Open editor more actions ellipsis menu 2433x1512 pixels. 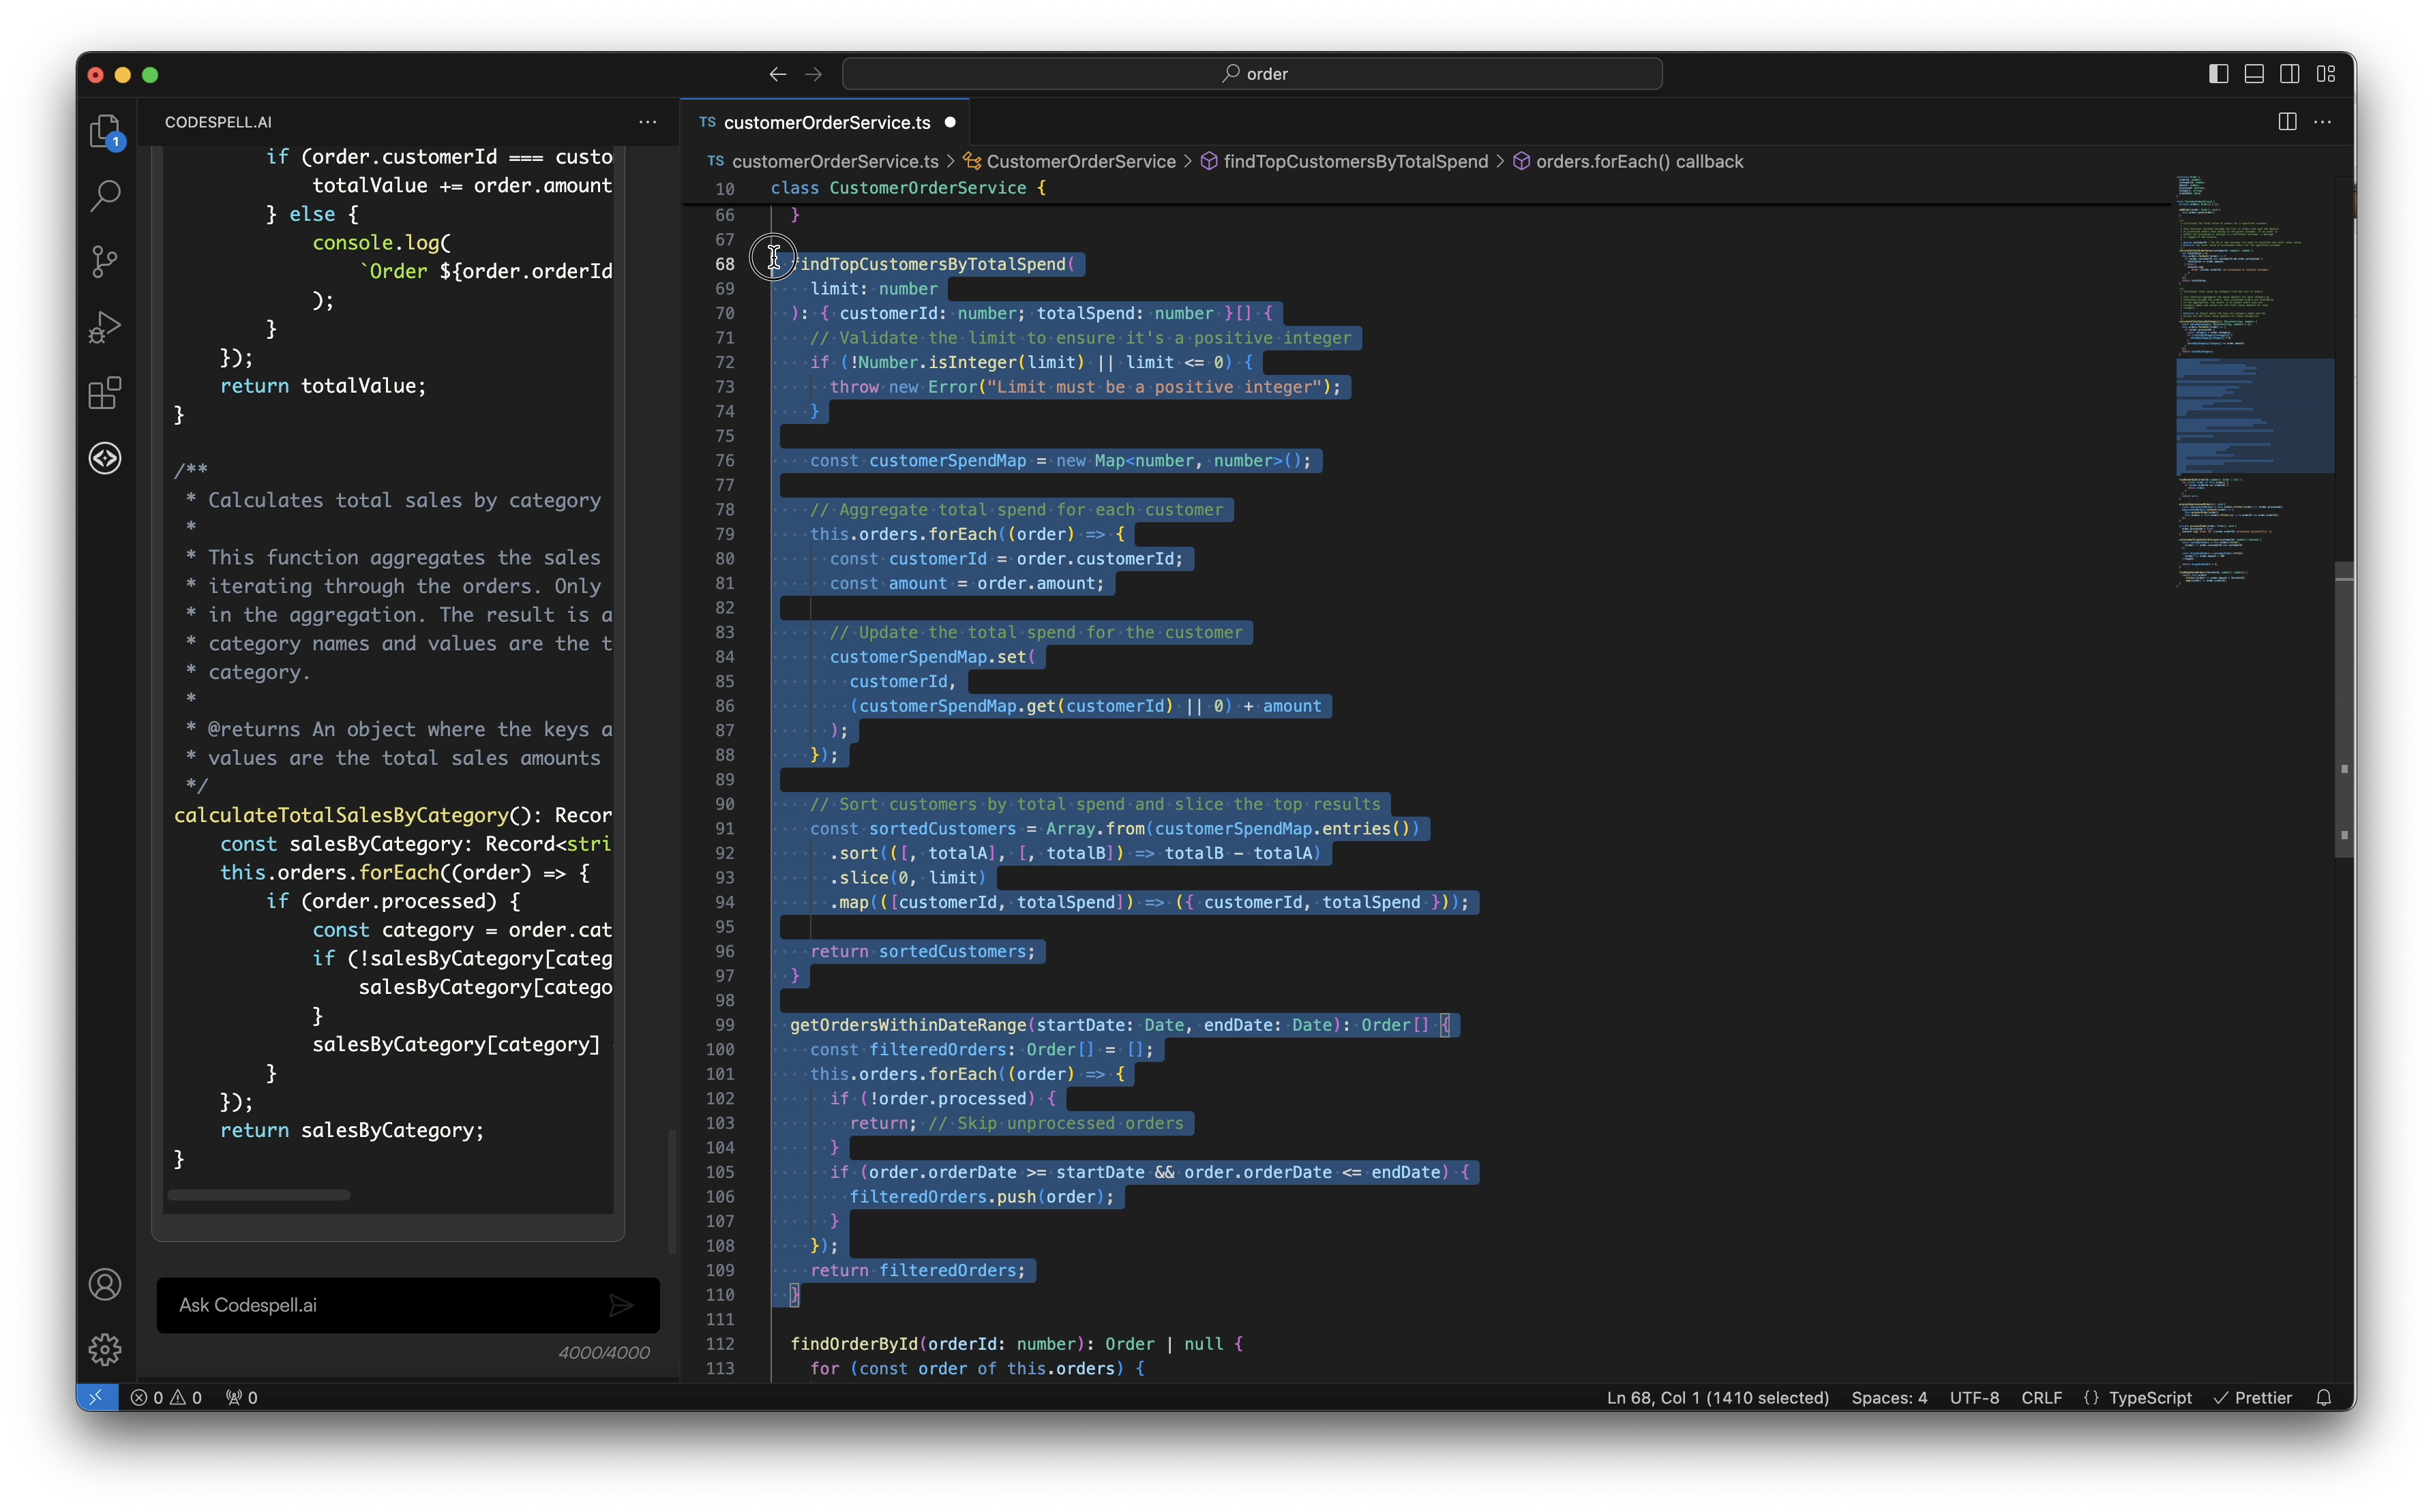coord(2323,122)
